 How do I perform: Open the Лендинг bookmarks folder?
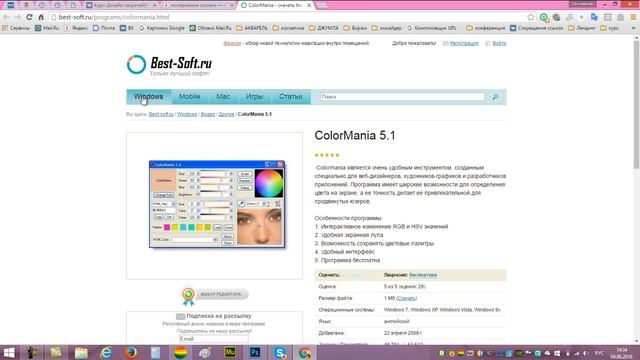click(x=582, y=28)
